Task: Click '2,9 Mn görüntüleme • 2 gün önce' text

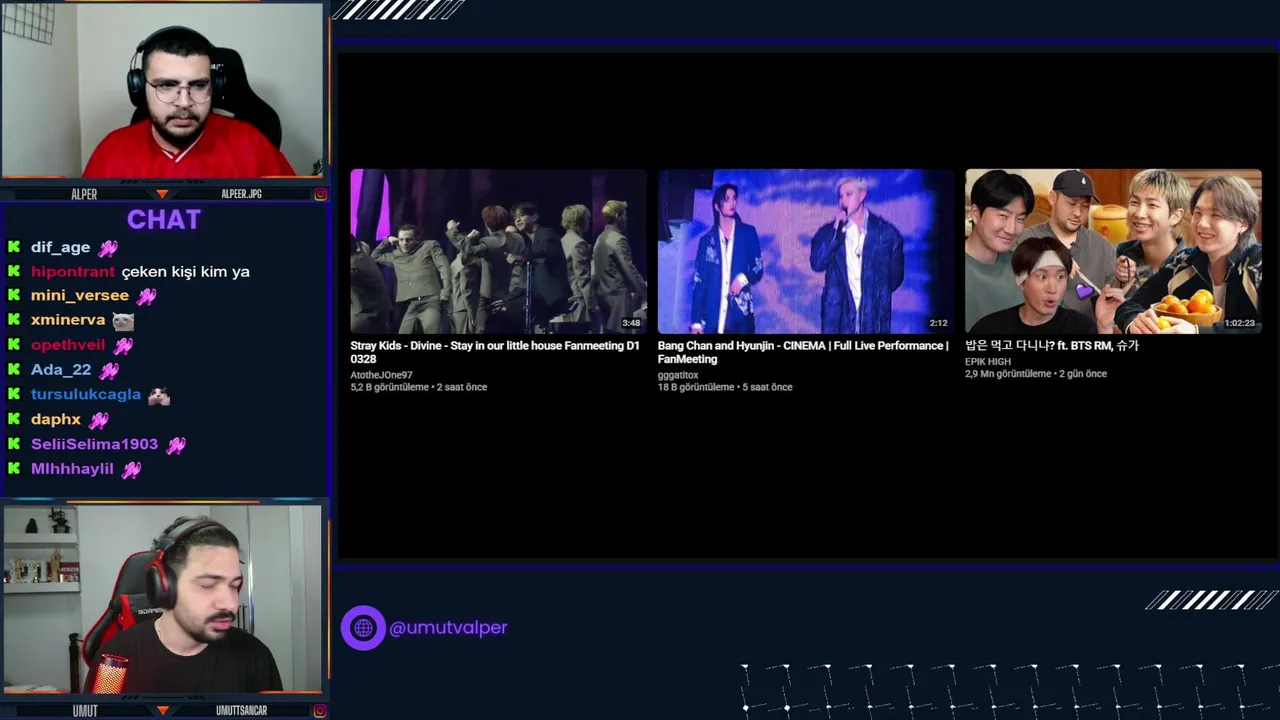Action: [x=1036, y=374]
